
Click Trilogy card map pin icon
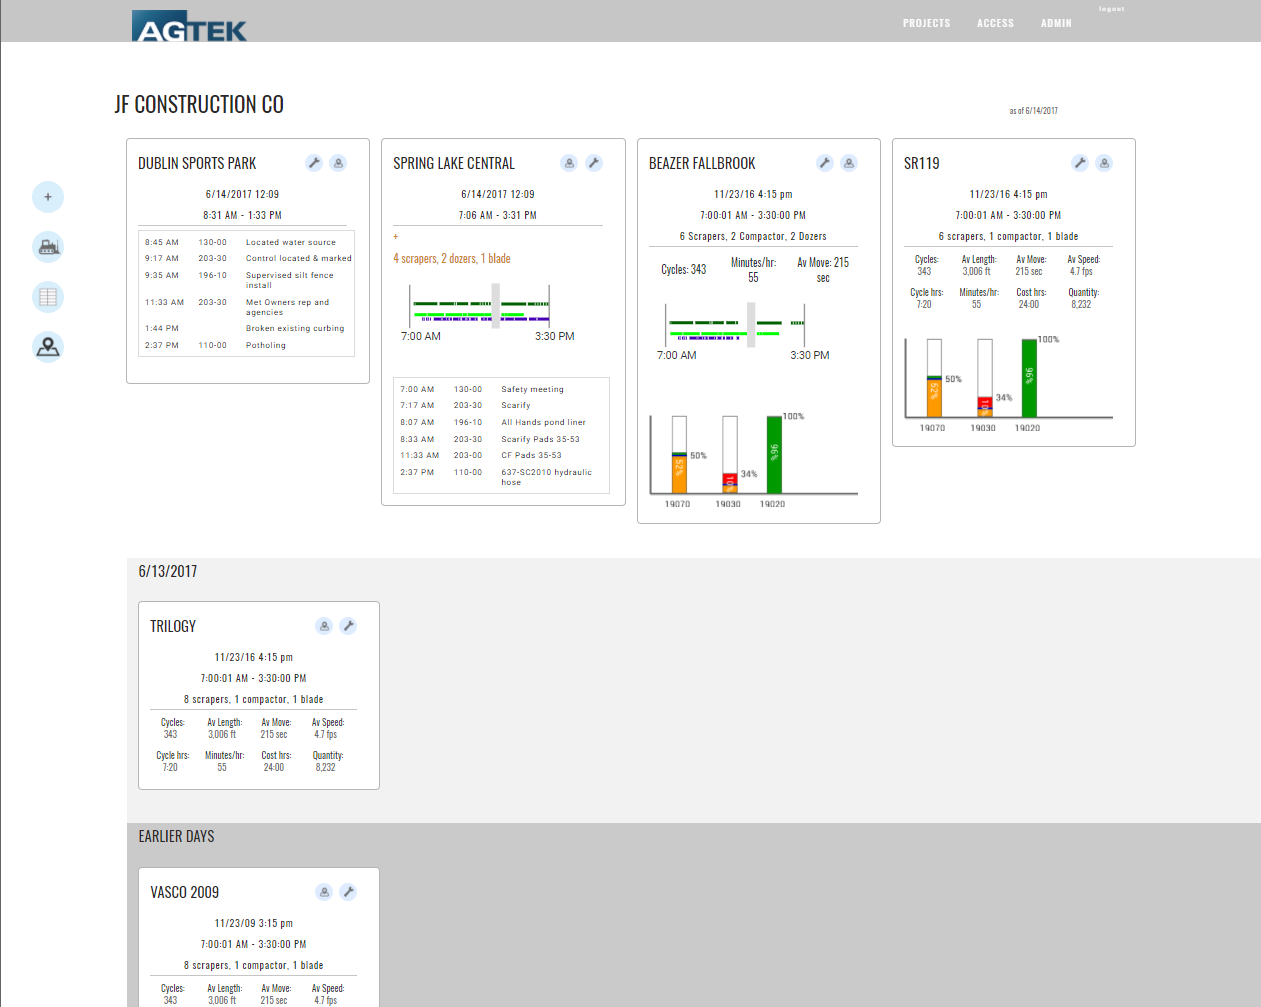point(324,626)
